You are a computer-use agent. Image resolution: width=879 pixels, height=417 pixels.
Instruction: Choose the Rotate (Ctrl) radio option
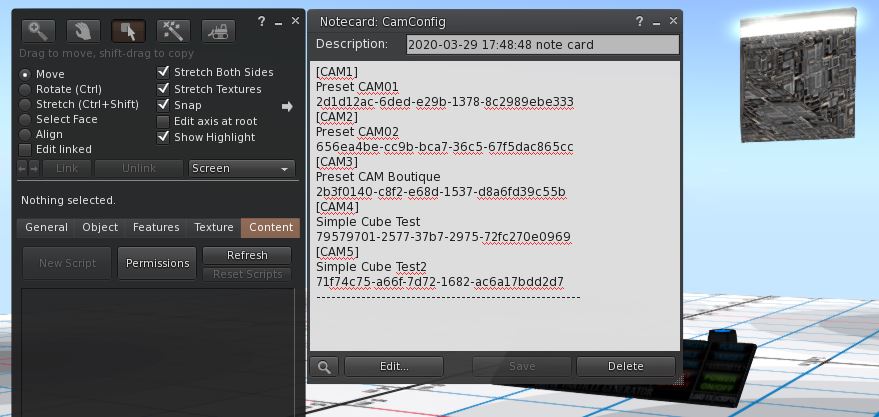[x=26, y=89]
